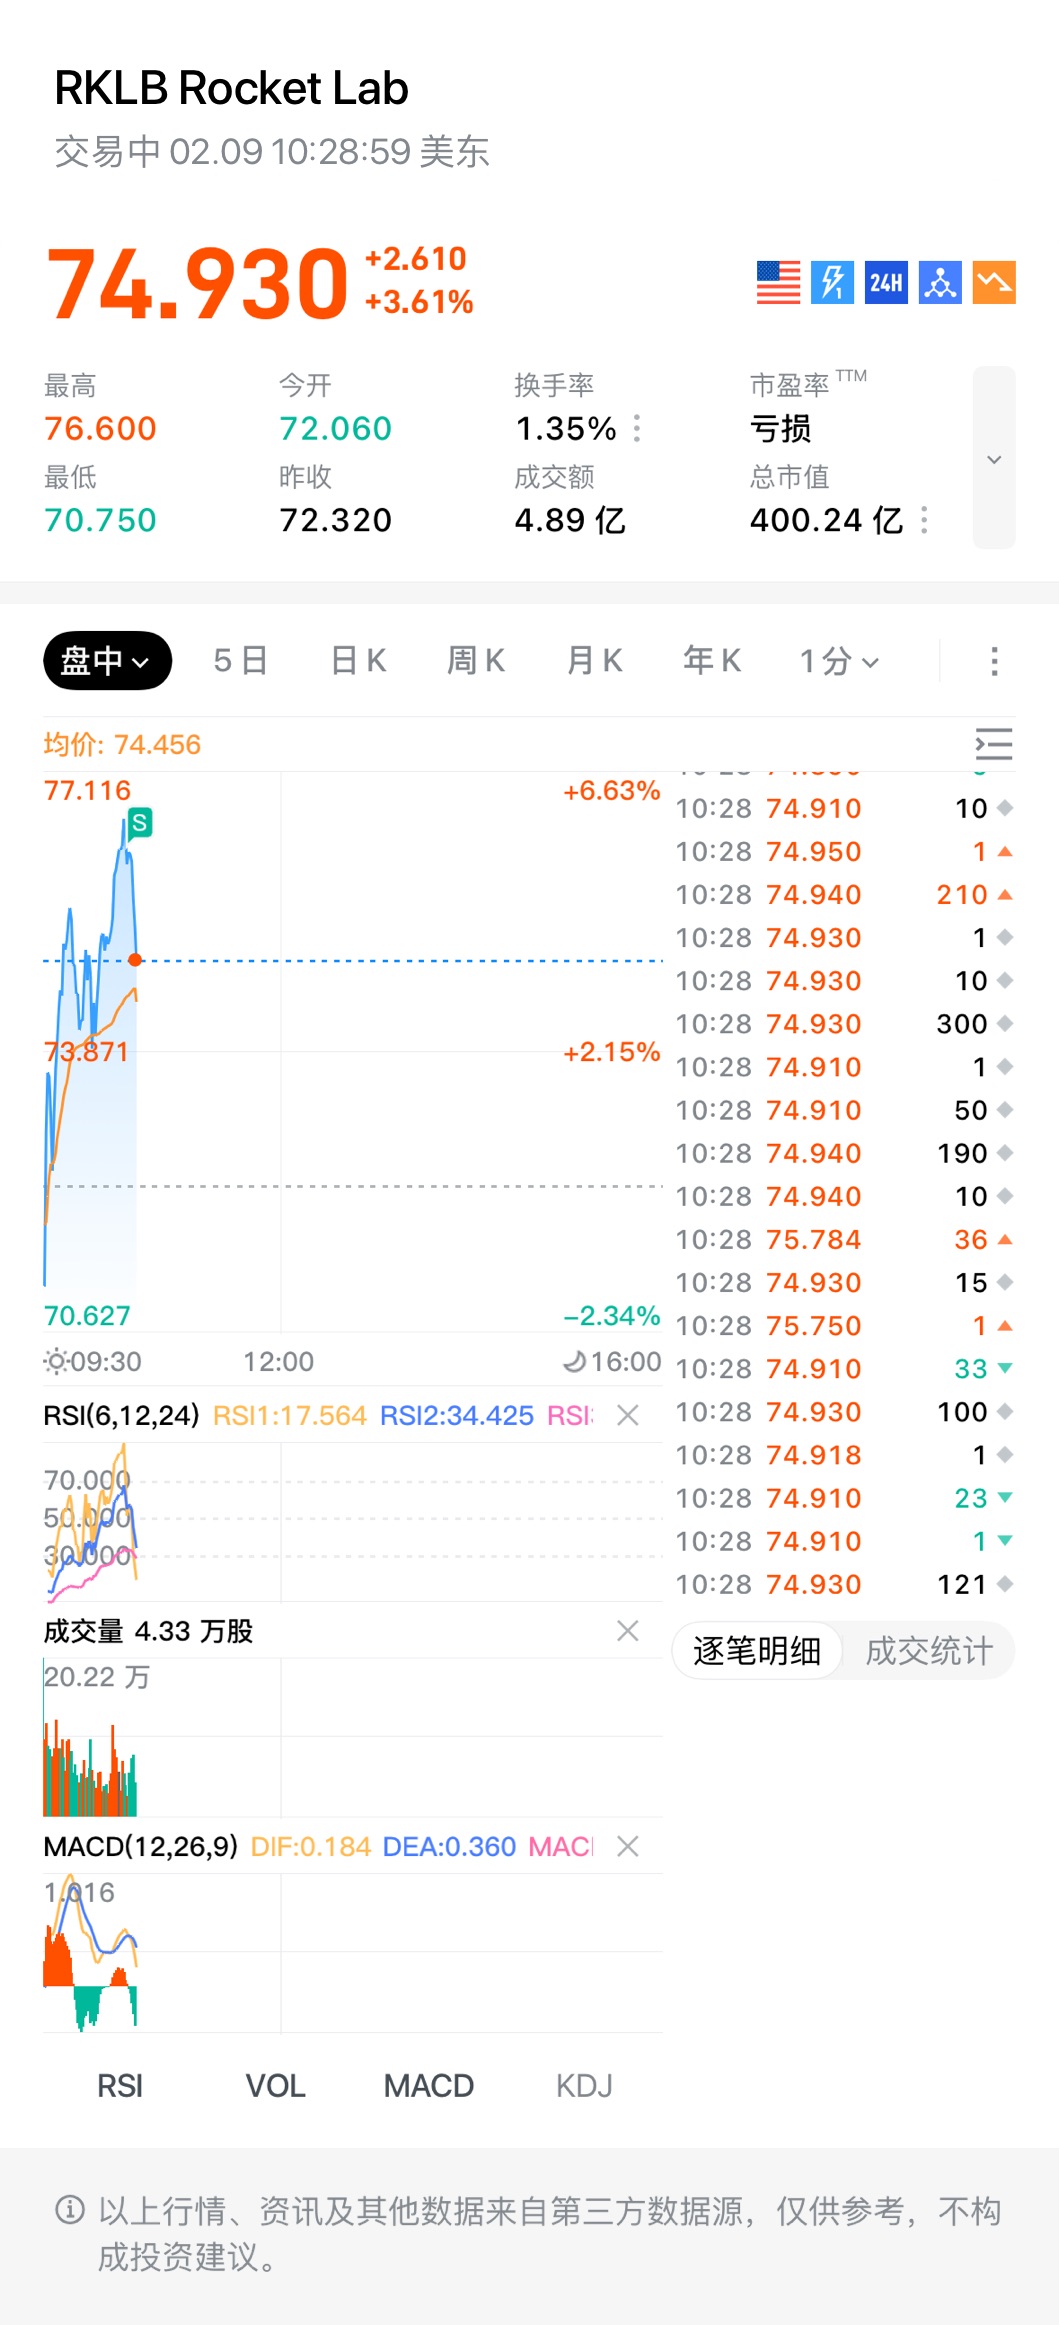Screen dimensions: 1059x2325
Task: Open the 1分 interval dropdown
Action: coord(839,661)
